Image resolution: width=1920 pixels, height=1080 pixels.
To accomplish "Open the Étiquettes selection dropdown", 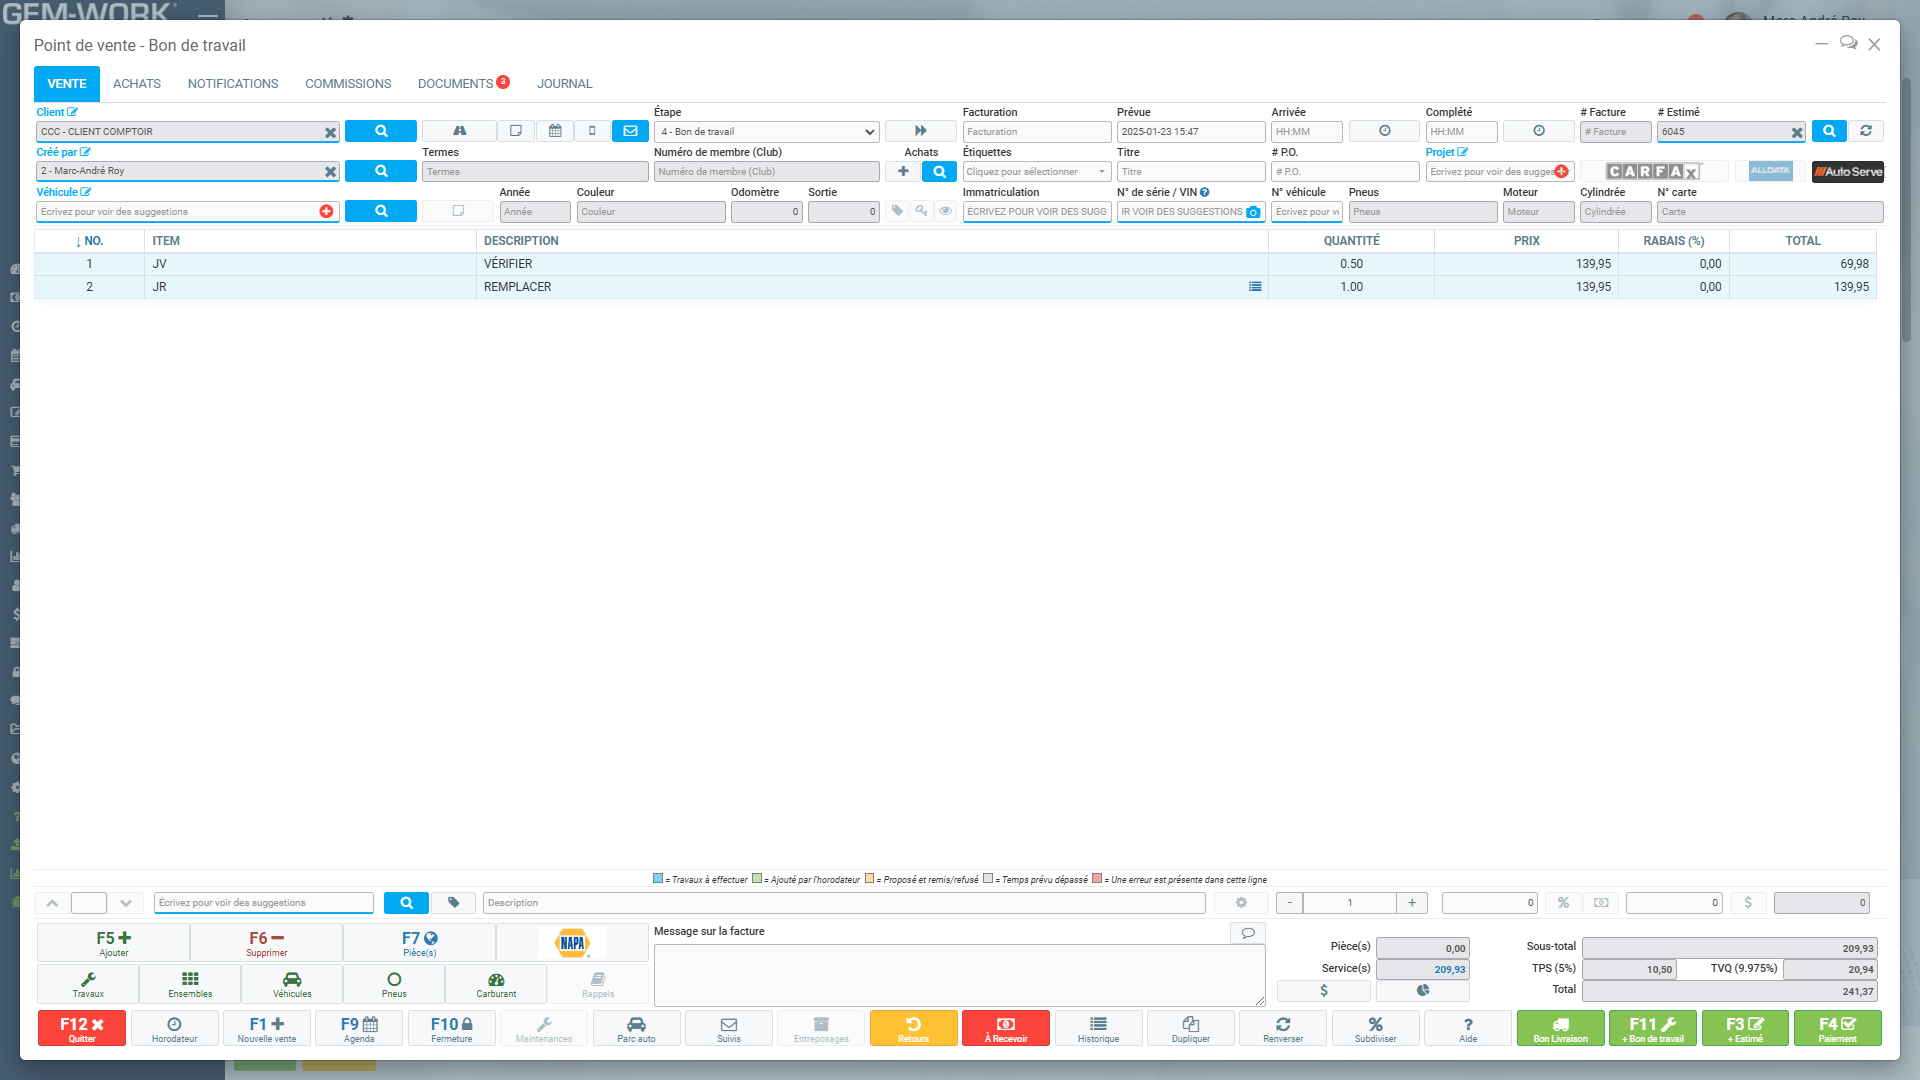I will 1036,172.
